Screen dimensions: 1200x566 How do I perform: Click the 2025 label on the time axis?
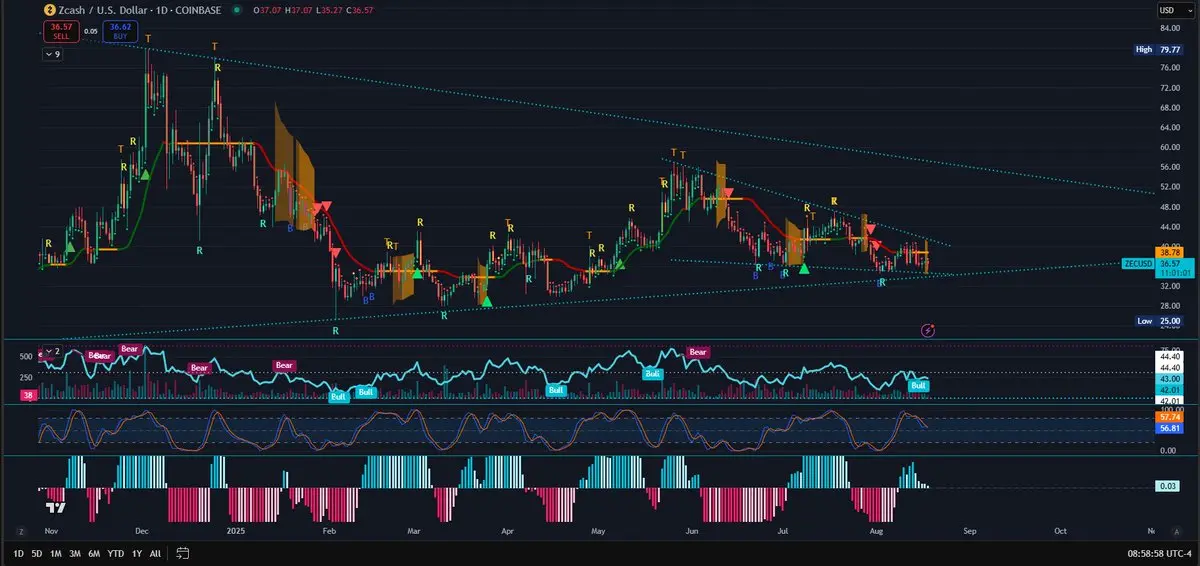click(x=236, y=529)
